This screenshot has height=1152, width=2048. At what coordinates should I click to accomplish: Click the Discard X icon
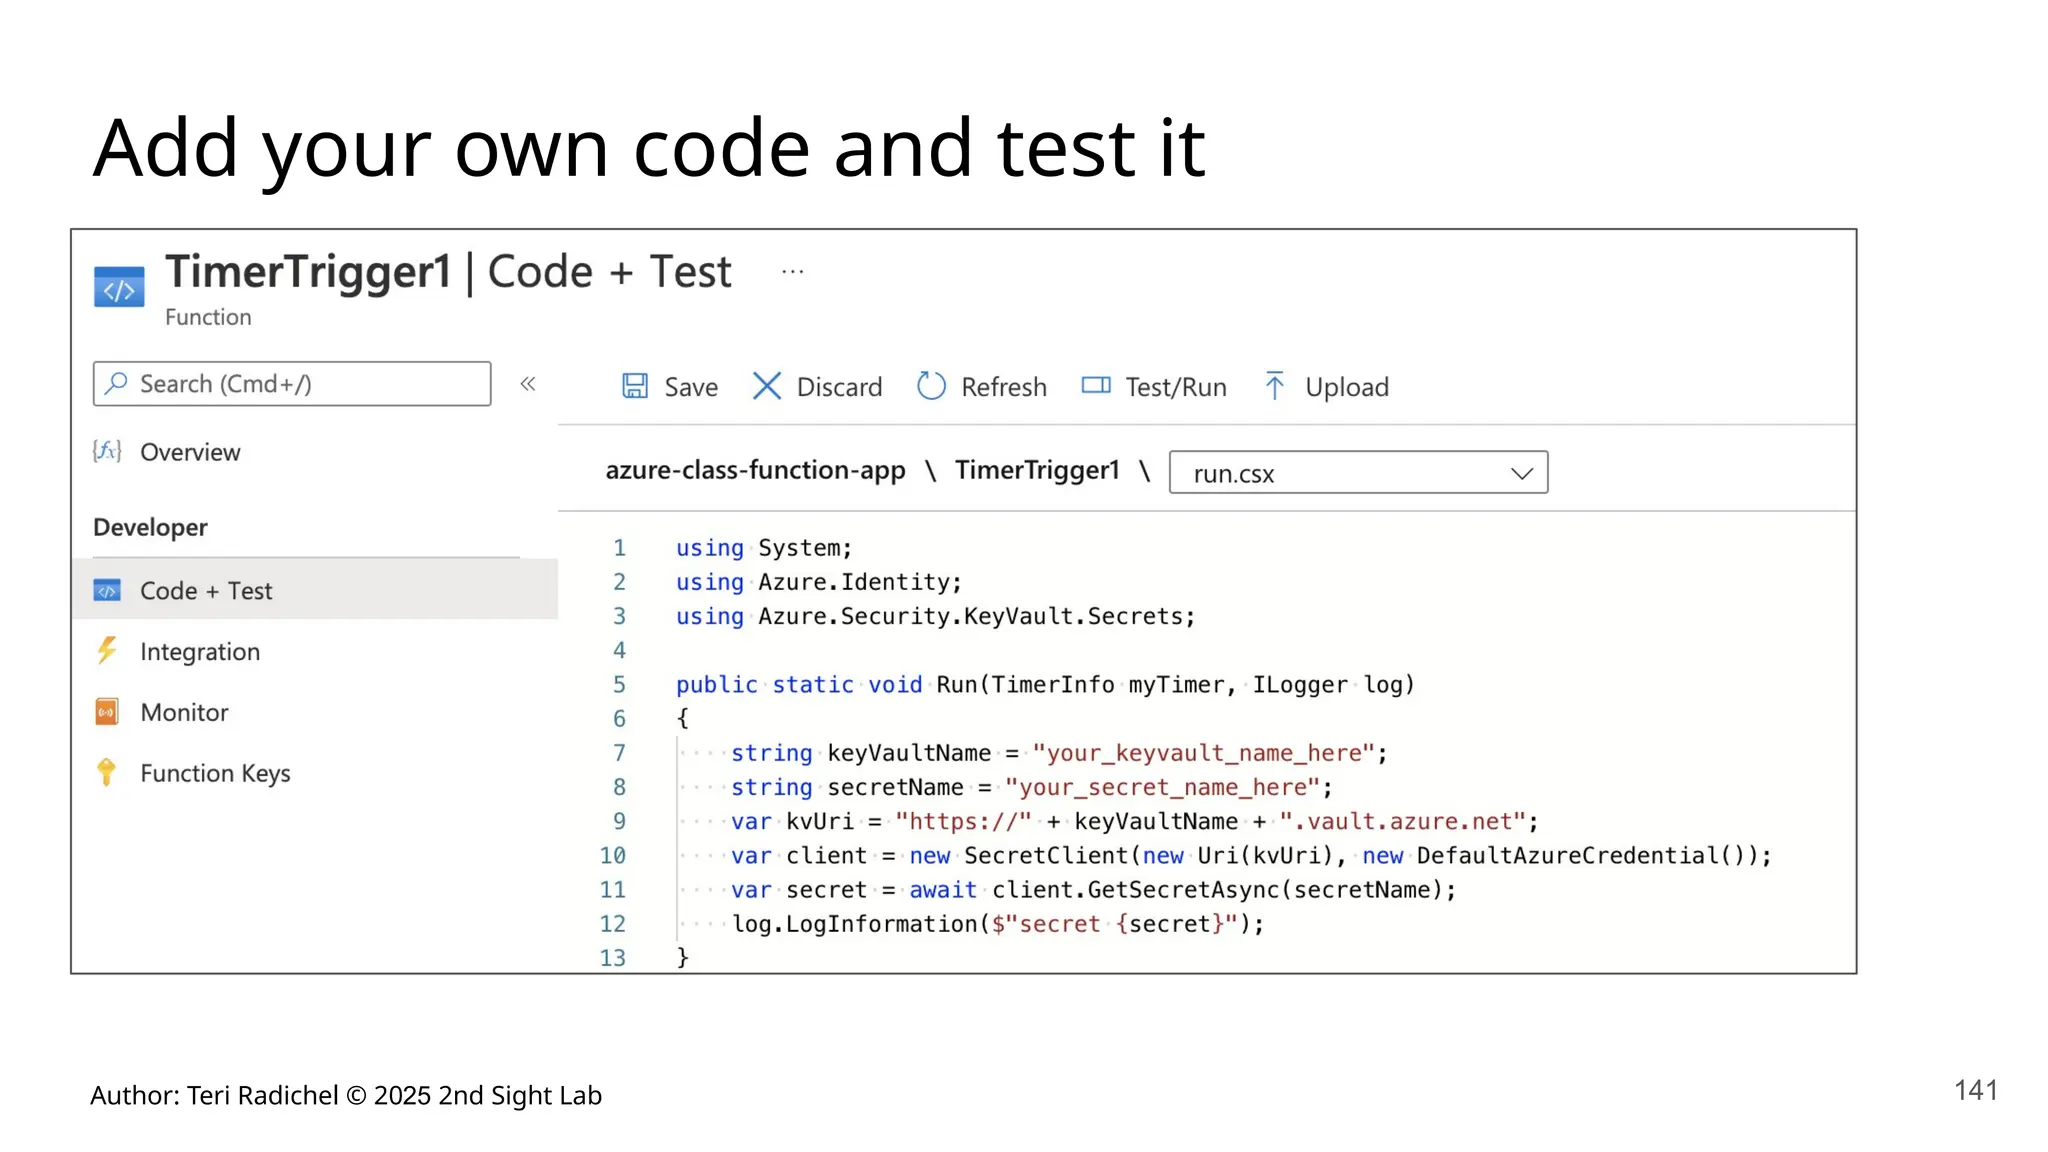point(767,386)
